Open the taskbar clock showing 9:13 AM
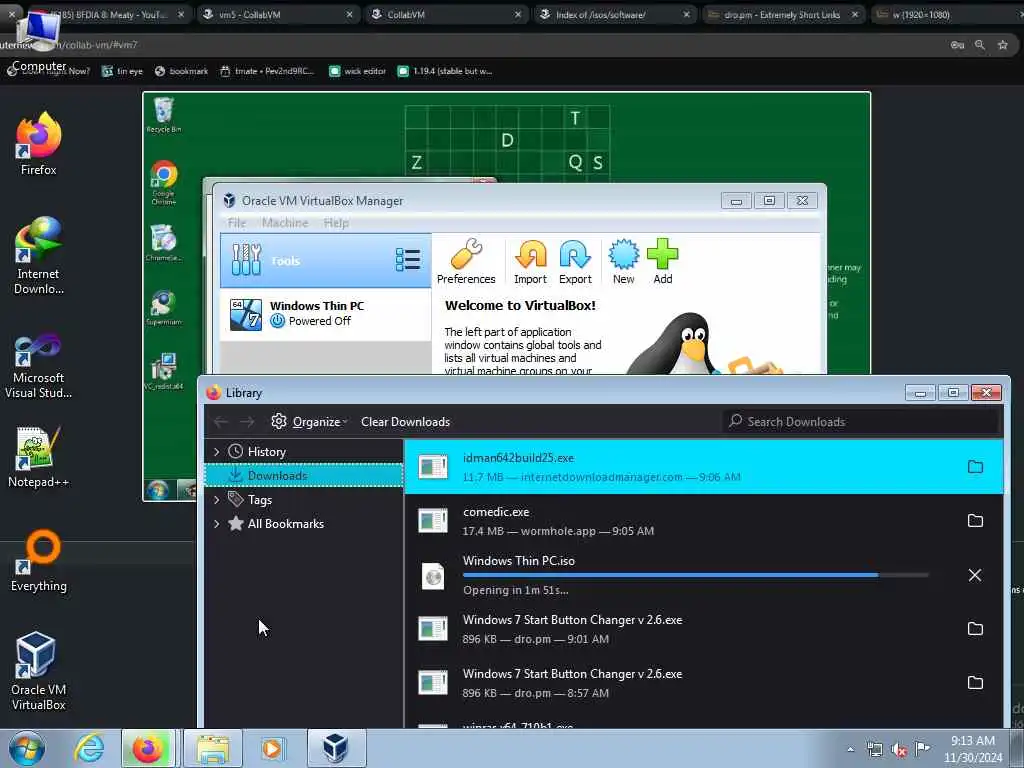This screenshot has width=1024, height=768. pos(972,749)
